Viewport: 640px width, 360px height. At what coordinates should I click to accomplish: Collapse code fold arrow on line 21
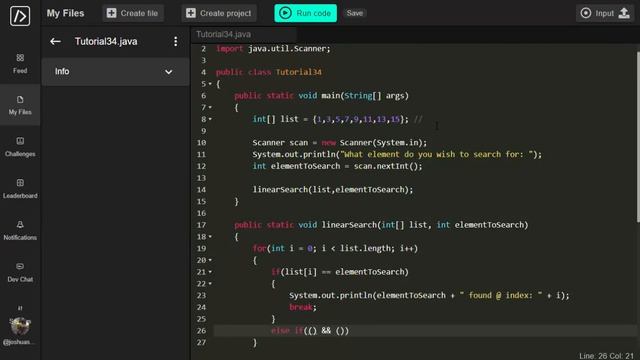[x=210, y=272]
